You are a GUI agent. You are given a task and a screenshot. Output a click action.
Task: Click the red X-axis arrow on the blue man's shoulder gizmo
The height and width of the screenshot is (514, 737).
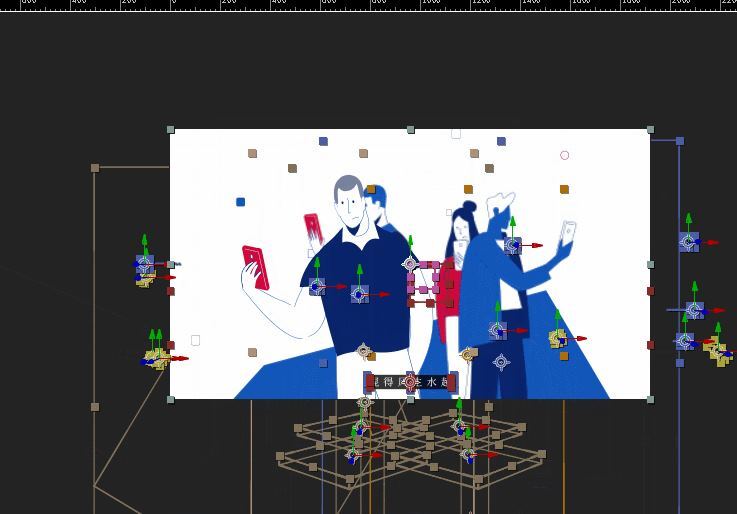tap(537, 245)
